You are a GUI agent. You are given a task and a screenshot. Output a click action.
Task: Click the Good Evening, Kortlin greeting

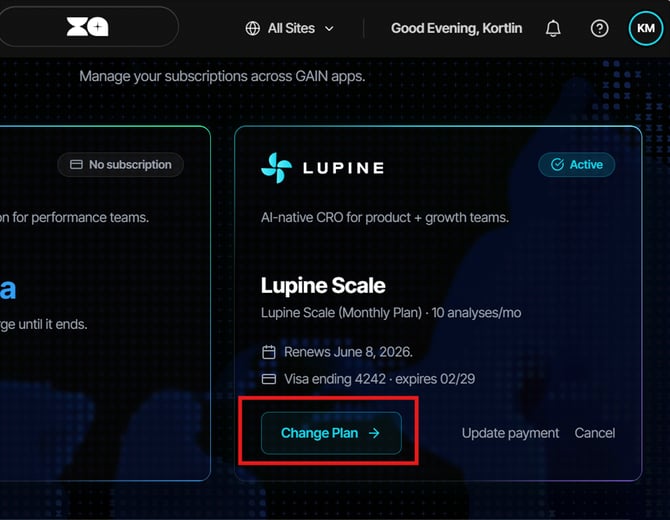point(456,29)
